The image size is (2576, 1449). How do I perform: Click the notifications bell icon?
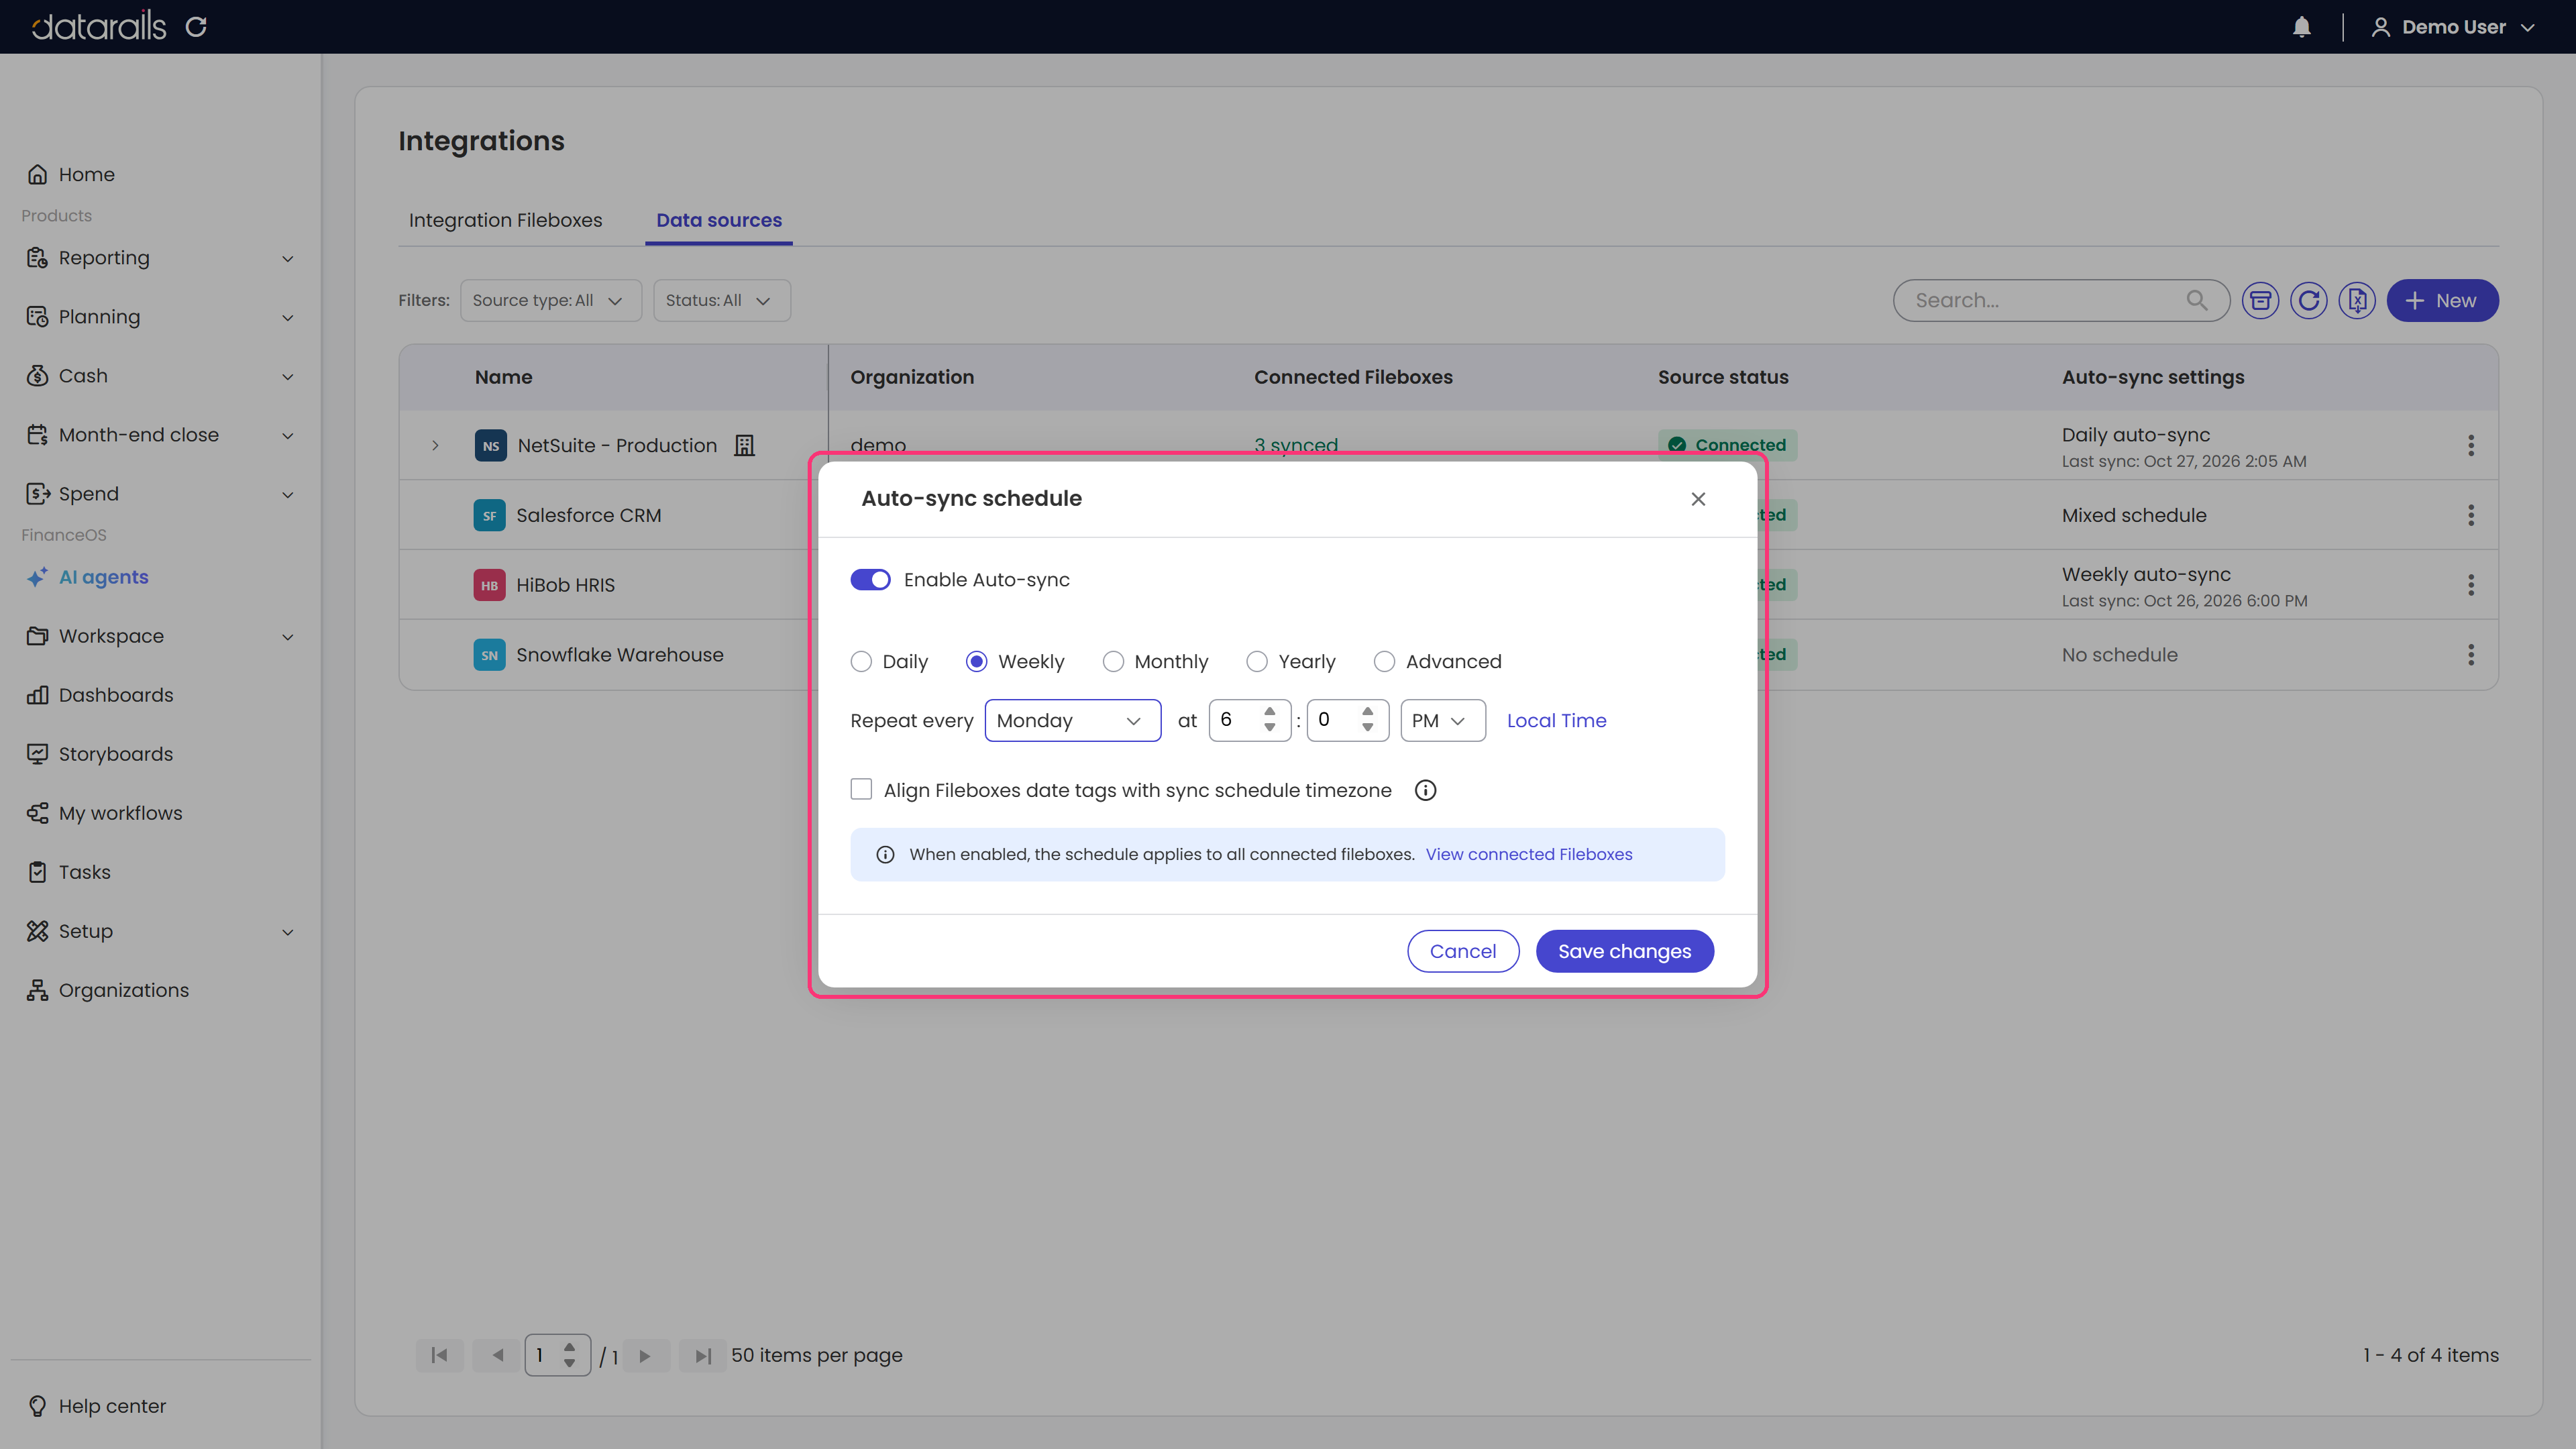point(2301,27)
